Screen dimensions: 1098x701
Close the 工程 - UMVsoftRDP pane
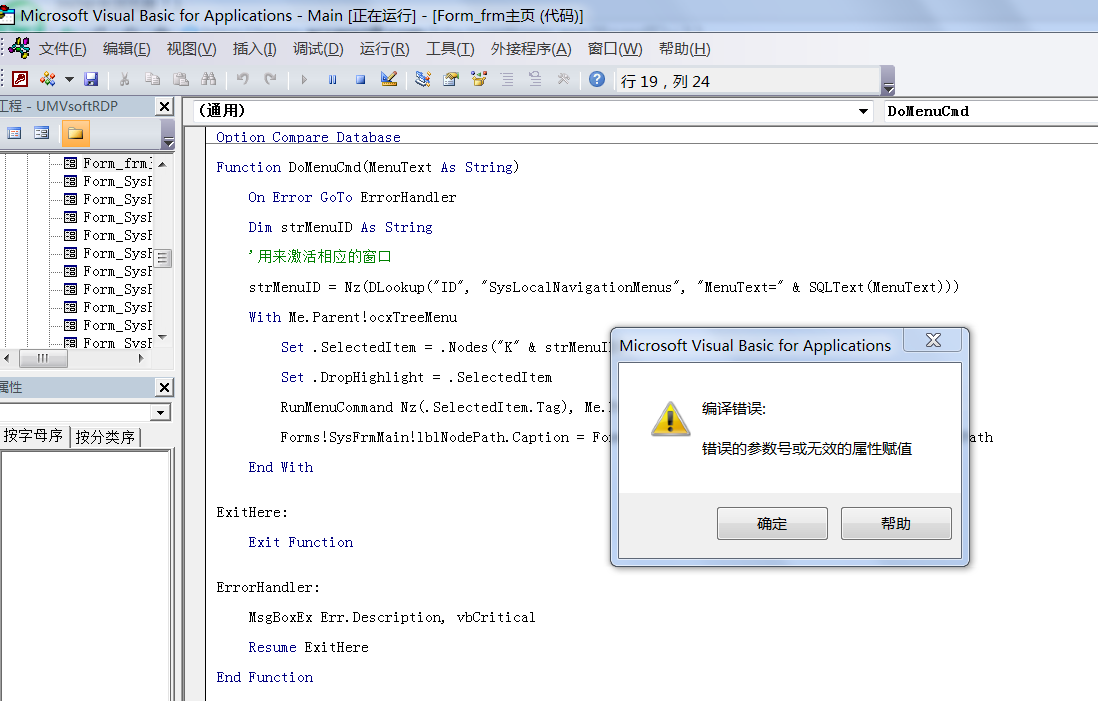coord(164,106)
